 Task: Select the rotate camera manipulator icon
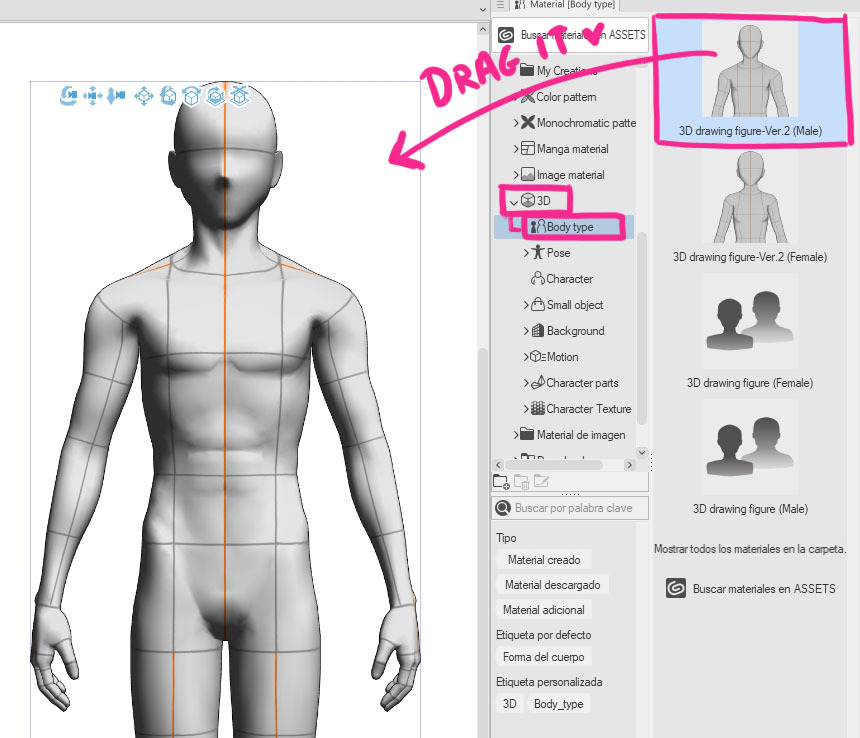click(68, 95)
